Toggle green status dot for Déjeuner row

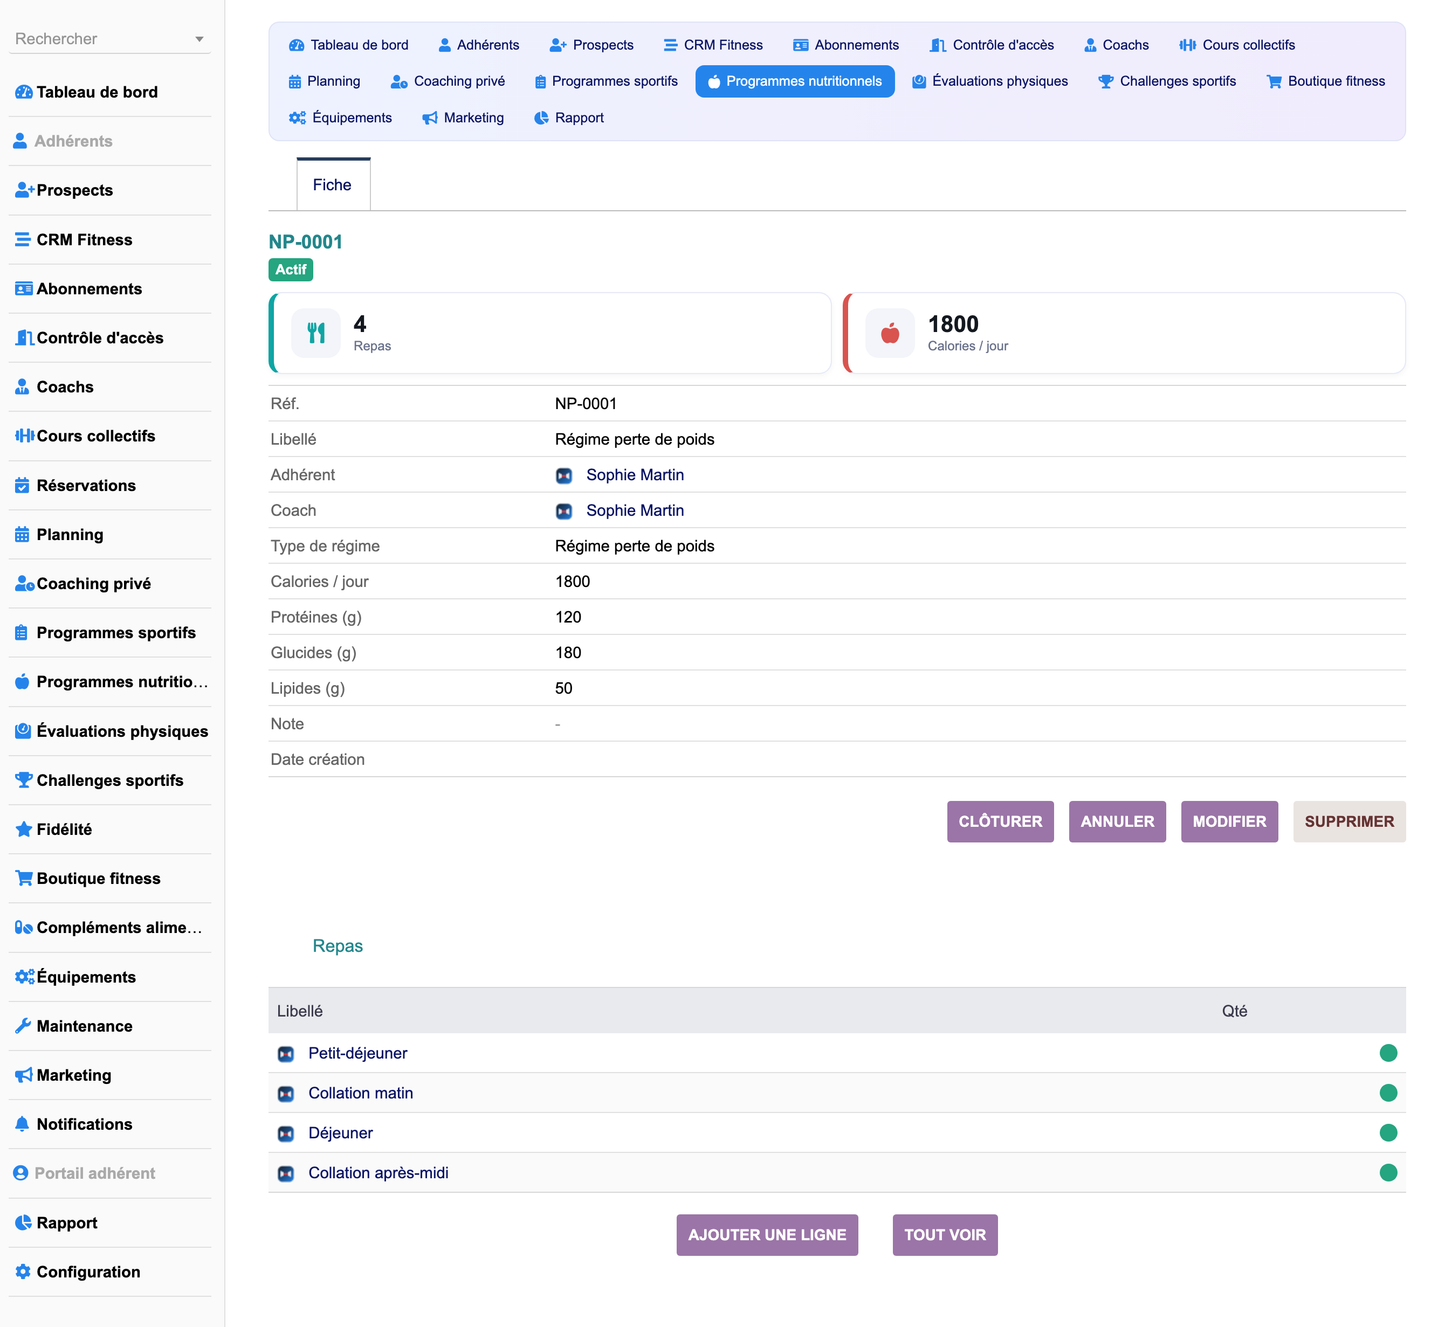click(1388, 1133)
